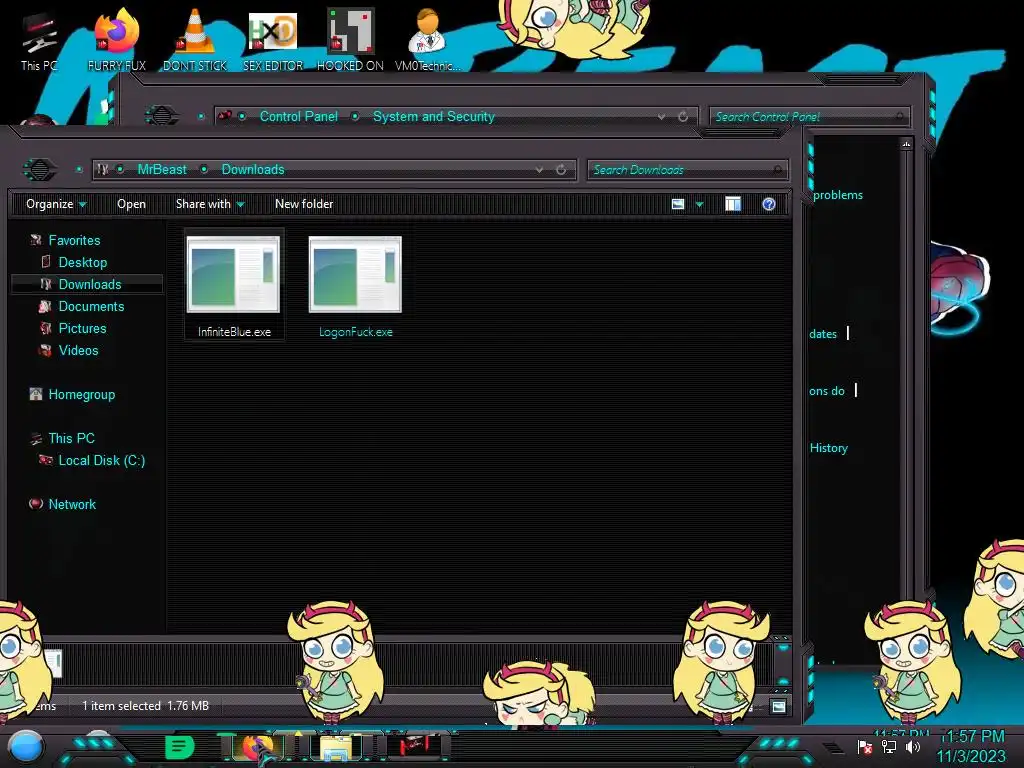Open the taskbar clock and date

[x=972, y=746]
